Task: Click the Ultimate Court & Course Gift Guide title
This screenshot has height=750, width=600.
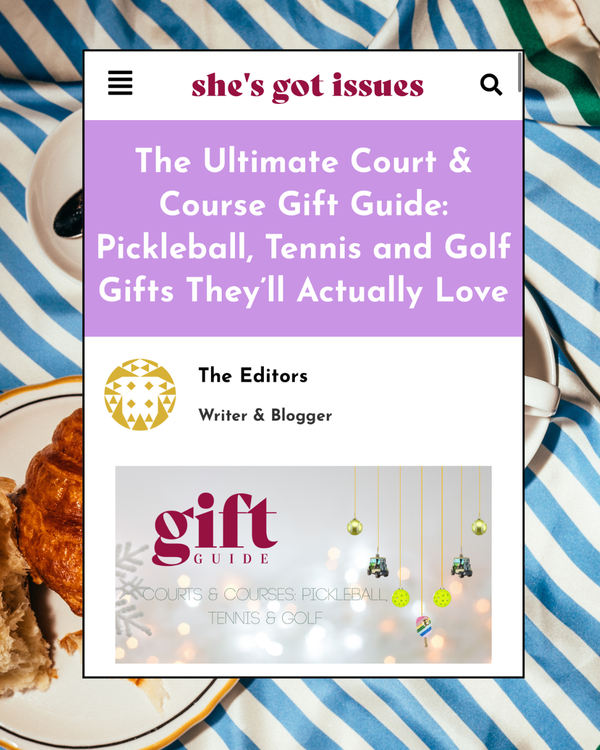Action: click(304, 225)
